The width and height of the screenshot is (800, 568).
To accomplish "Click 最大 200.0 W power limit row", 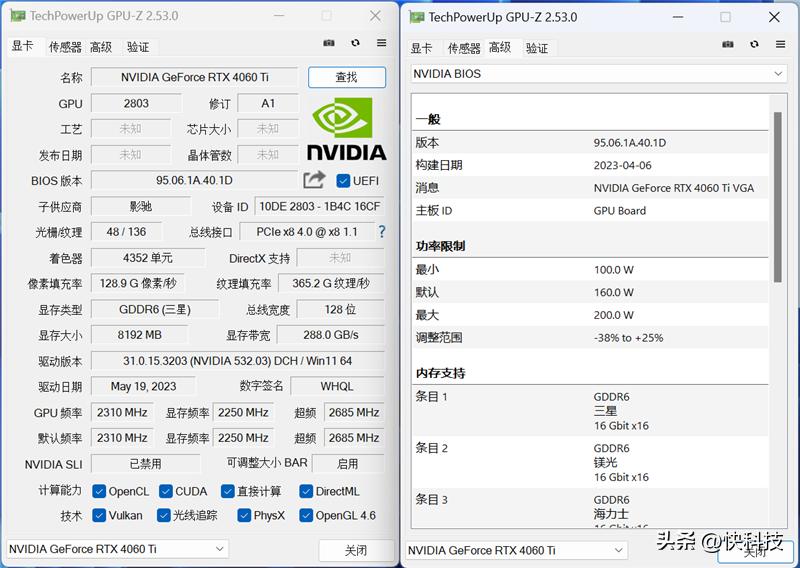I will 591,315.
